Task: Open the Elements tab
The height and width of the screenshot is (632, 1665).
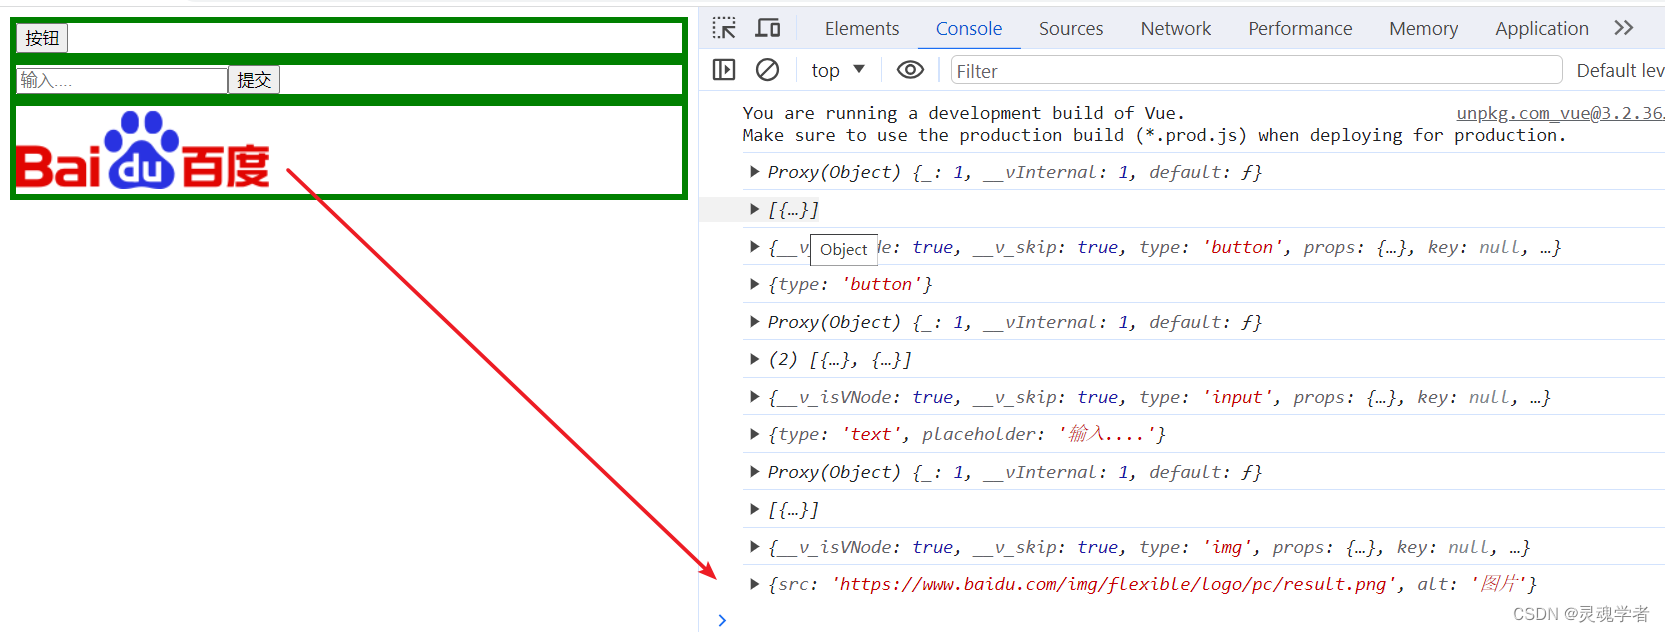Action: [x=862, y=29]
